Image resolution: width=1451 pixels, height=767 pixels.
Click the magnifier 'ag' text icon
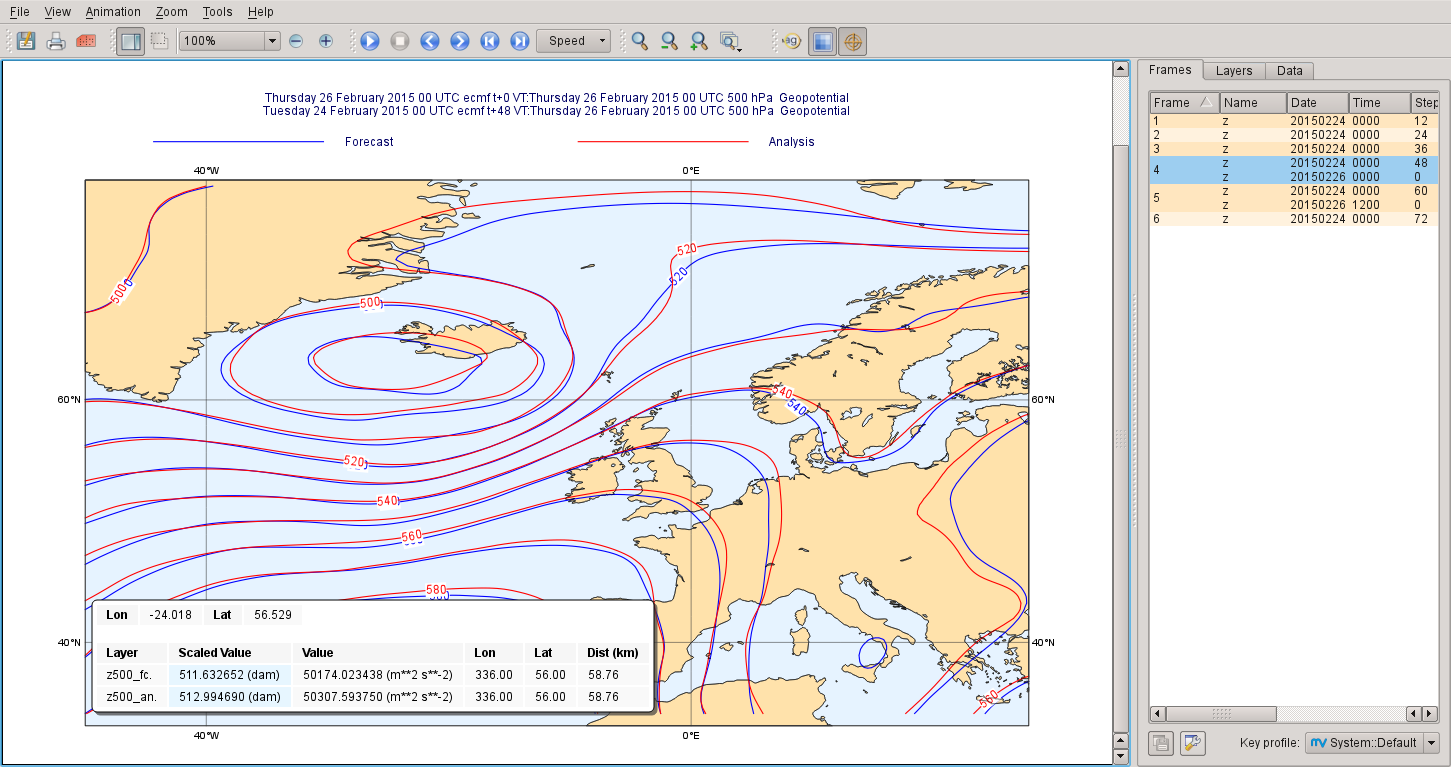(791, 41)
